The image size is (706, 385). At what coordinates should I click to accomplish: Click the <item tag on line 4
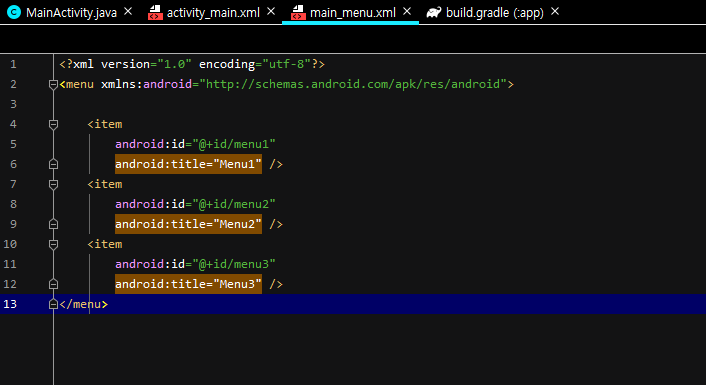(x=104, y=124)
